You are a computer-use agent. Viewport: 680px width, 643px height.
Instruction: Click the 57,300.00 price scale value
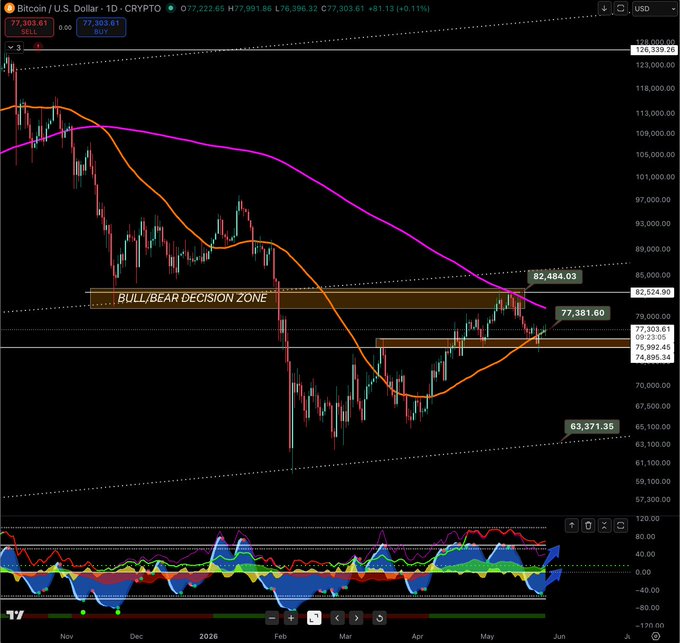655,499
